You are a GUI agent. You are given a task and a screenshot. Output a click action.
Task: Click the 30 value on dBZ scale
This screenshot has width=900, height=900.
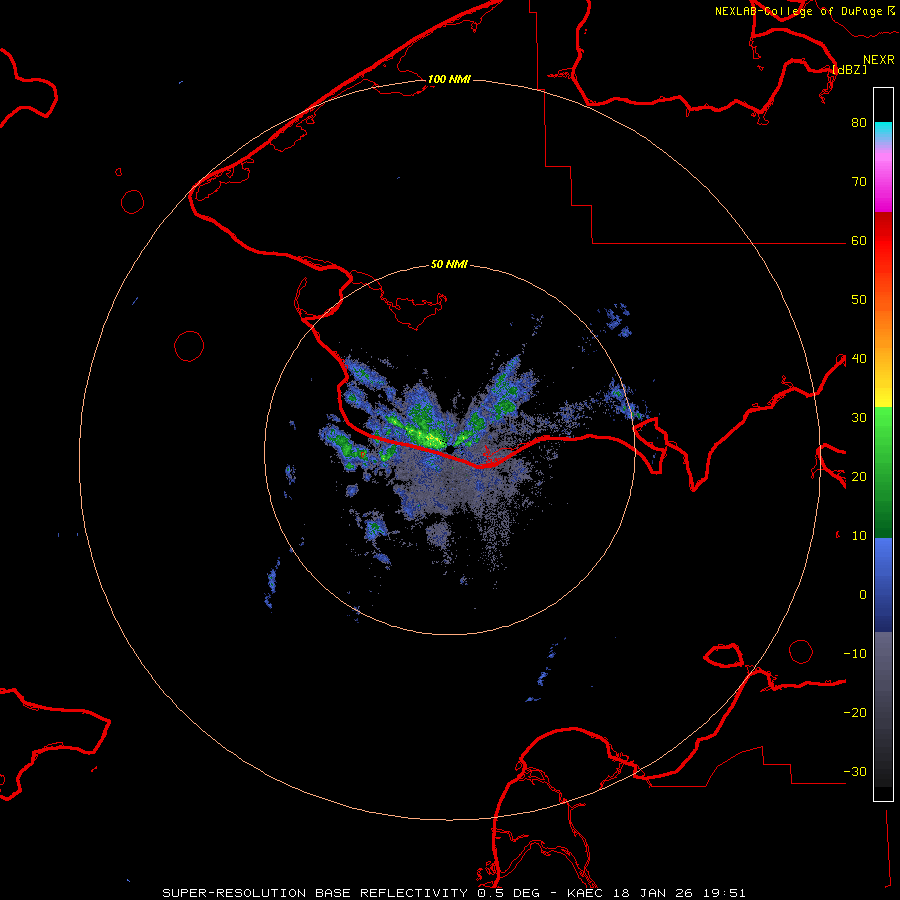click(x=859, y=418)
